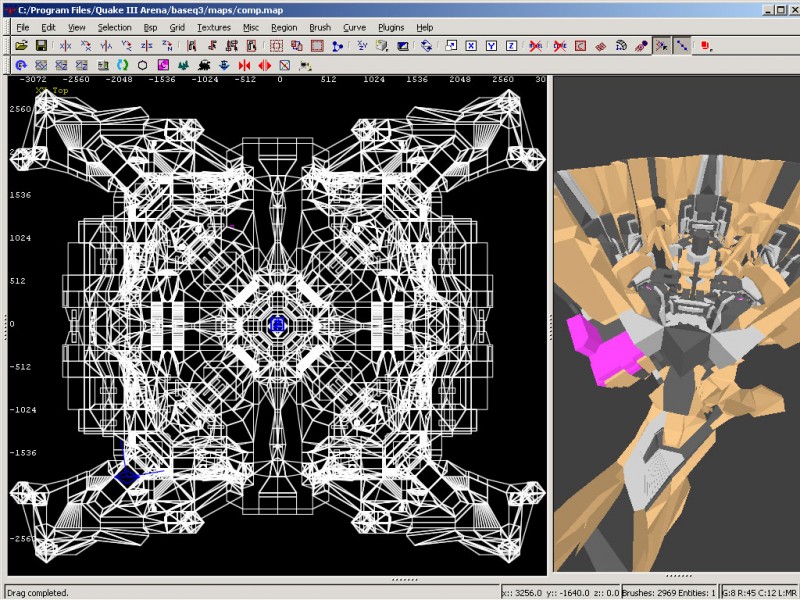
Task: Open a map file with folder icon
Action: tap(21, 46)
